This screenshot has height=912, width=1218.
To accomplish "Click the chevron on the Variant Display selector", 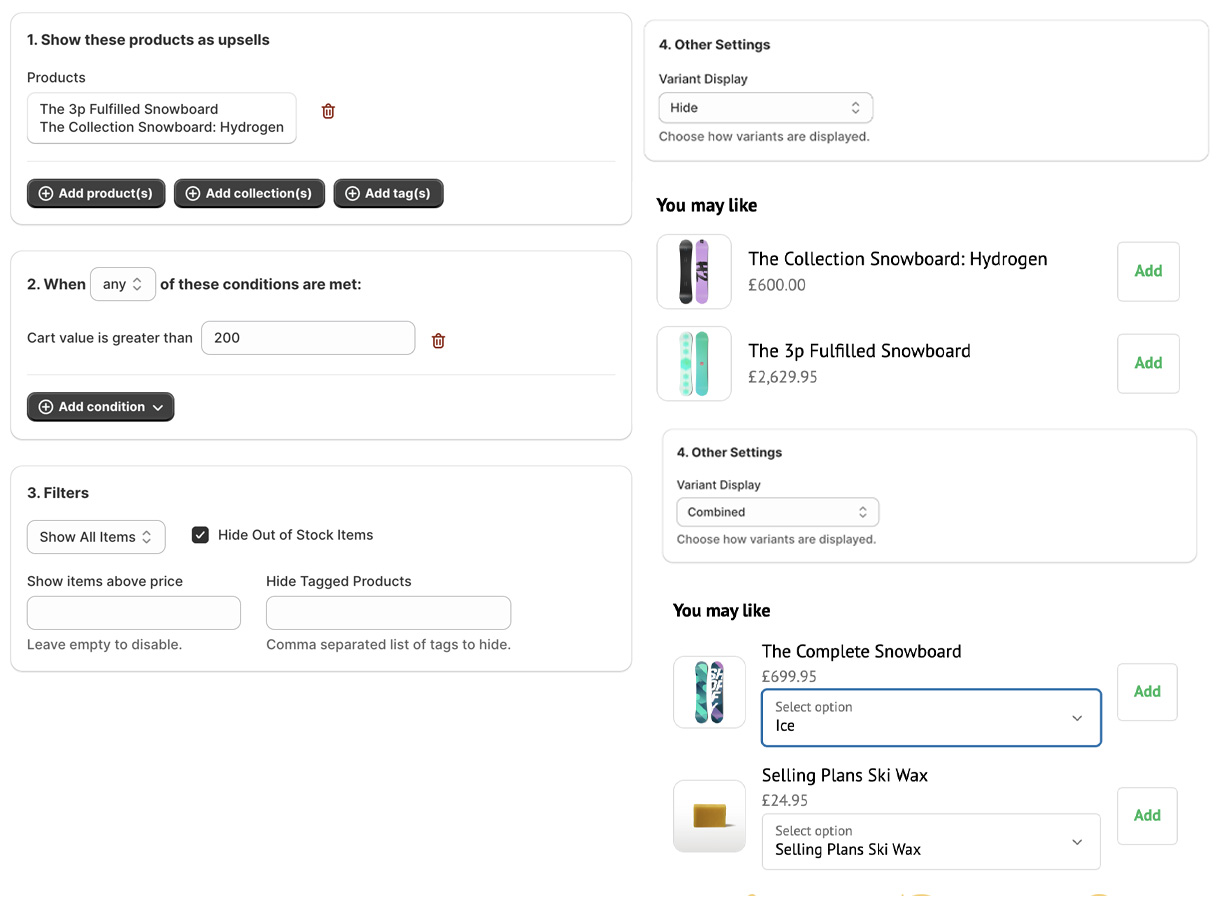I will pyautogui.click(x=856, y=107).
